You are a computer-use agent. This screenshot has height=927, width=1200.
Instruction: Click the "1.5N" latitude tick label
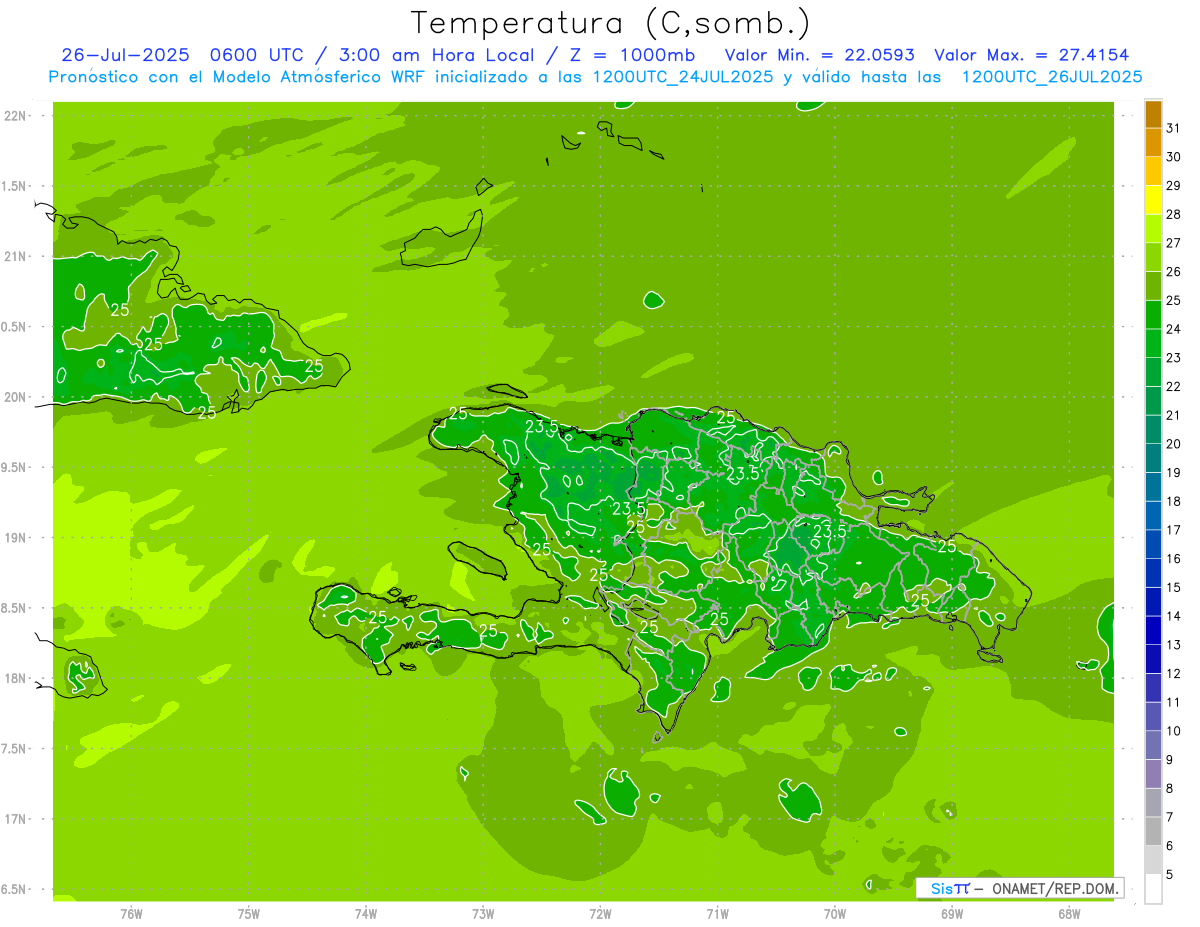point(15,186)
